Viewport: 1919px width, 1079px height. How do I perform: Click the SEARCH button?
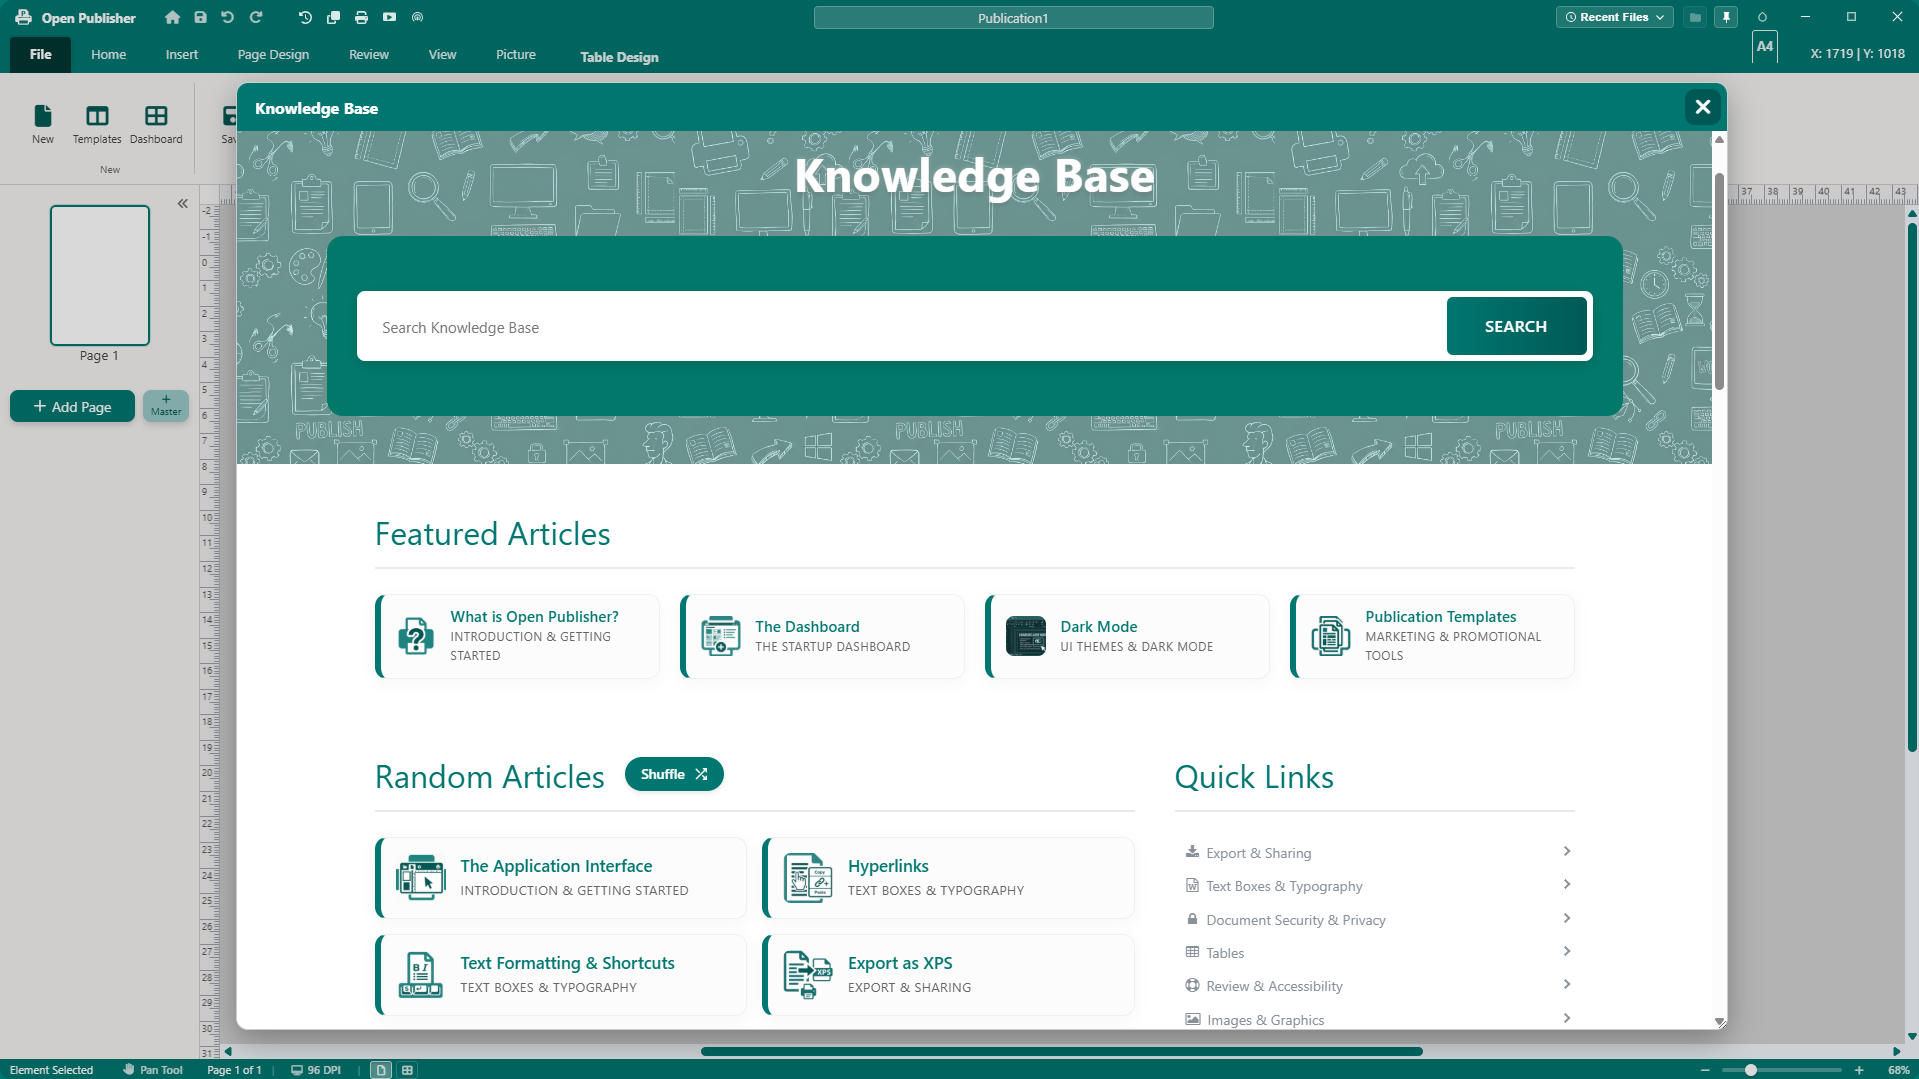(1516, 326)
